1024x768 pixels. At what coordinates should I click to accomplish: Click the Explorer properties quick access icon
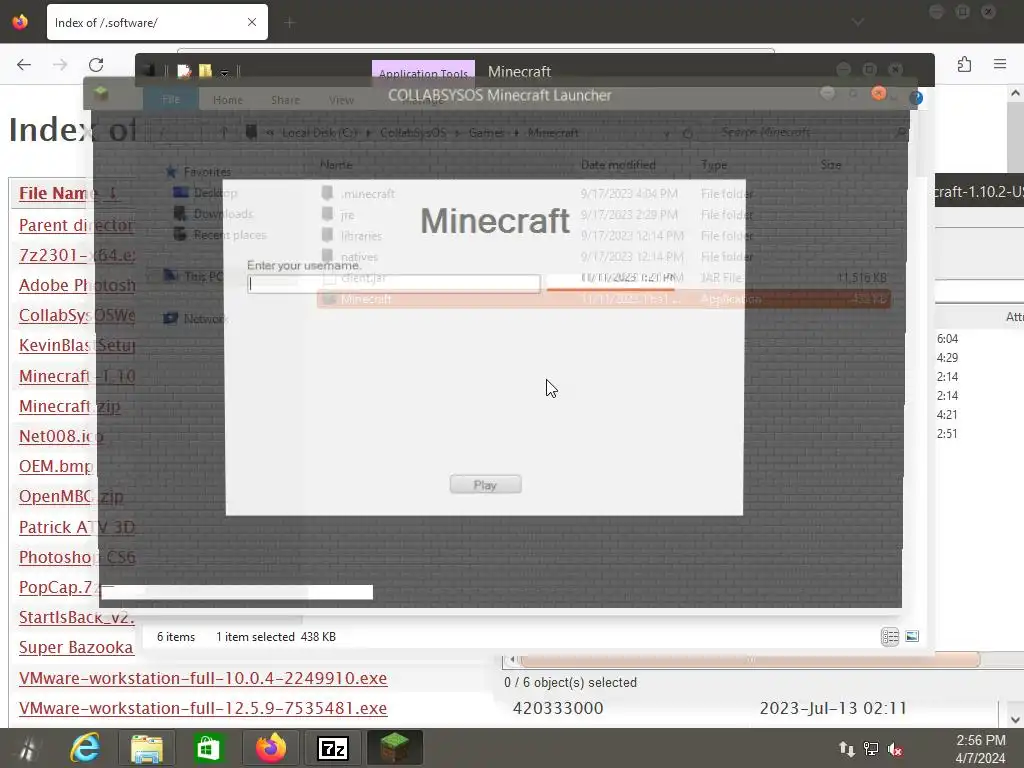coord(184,71)
